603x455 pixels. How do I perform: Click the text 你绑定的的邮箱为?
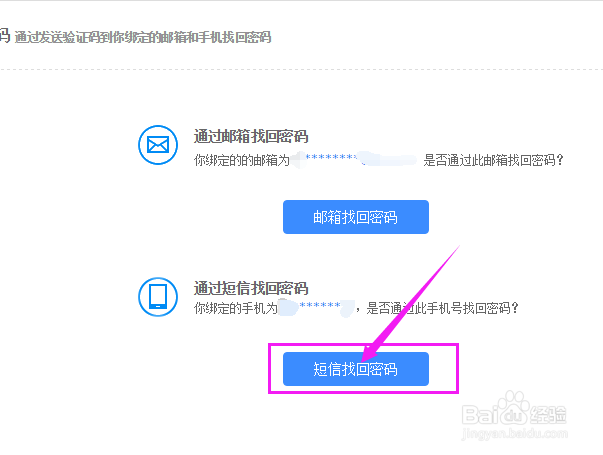click(242, 160)
